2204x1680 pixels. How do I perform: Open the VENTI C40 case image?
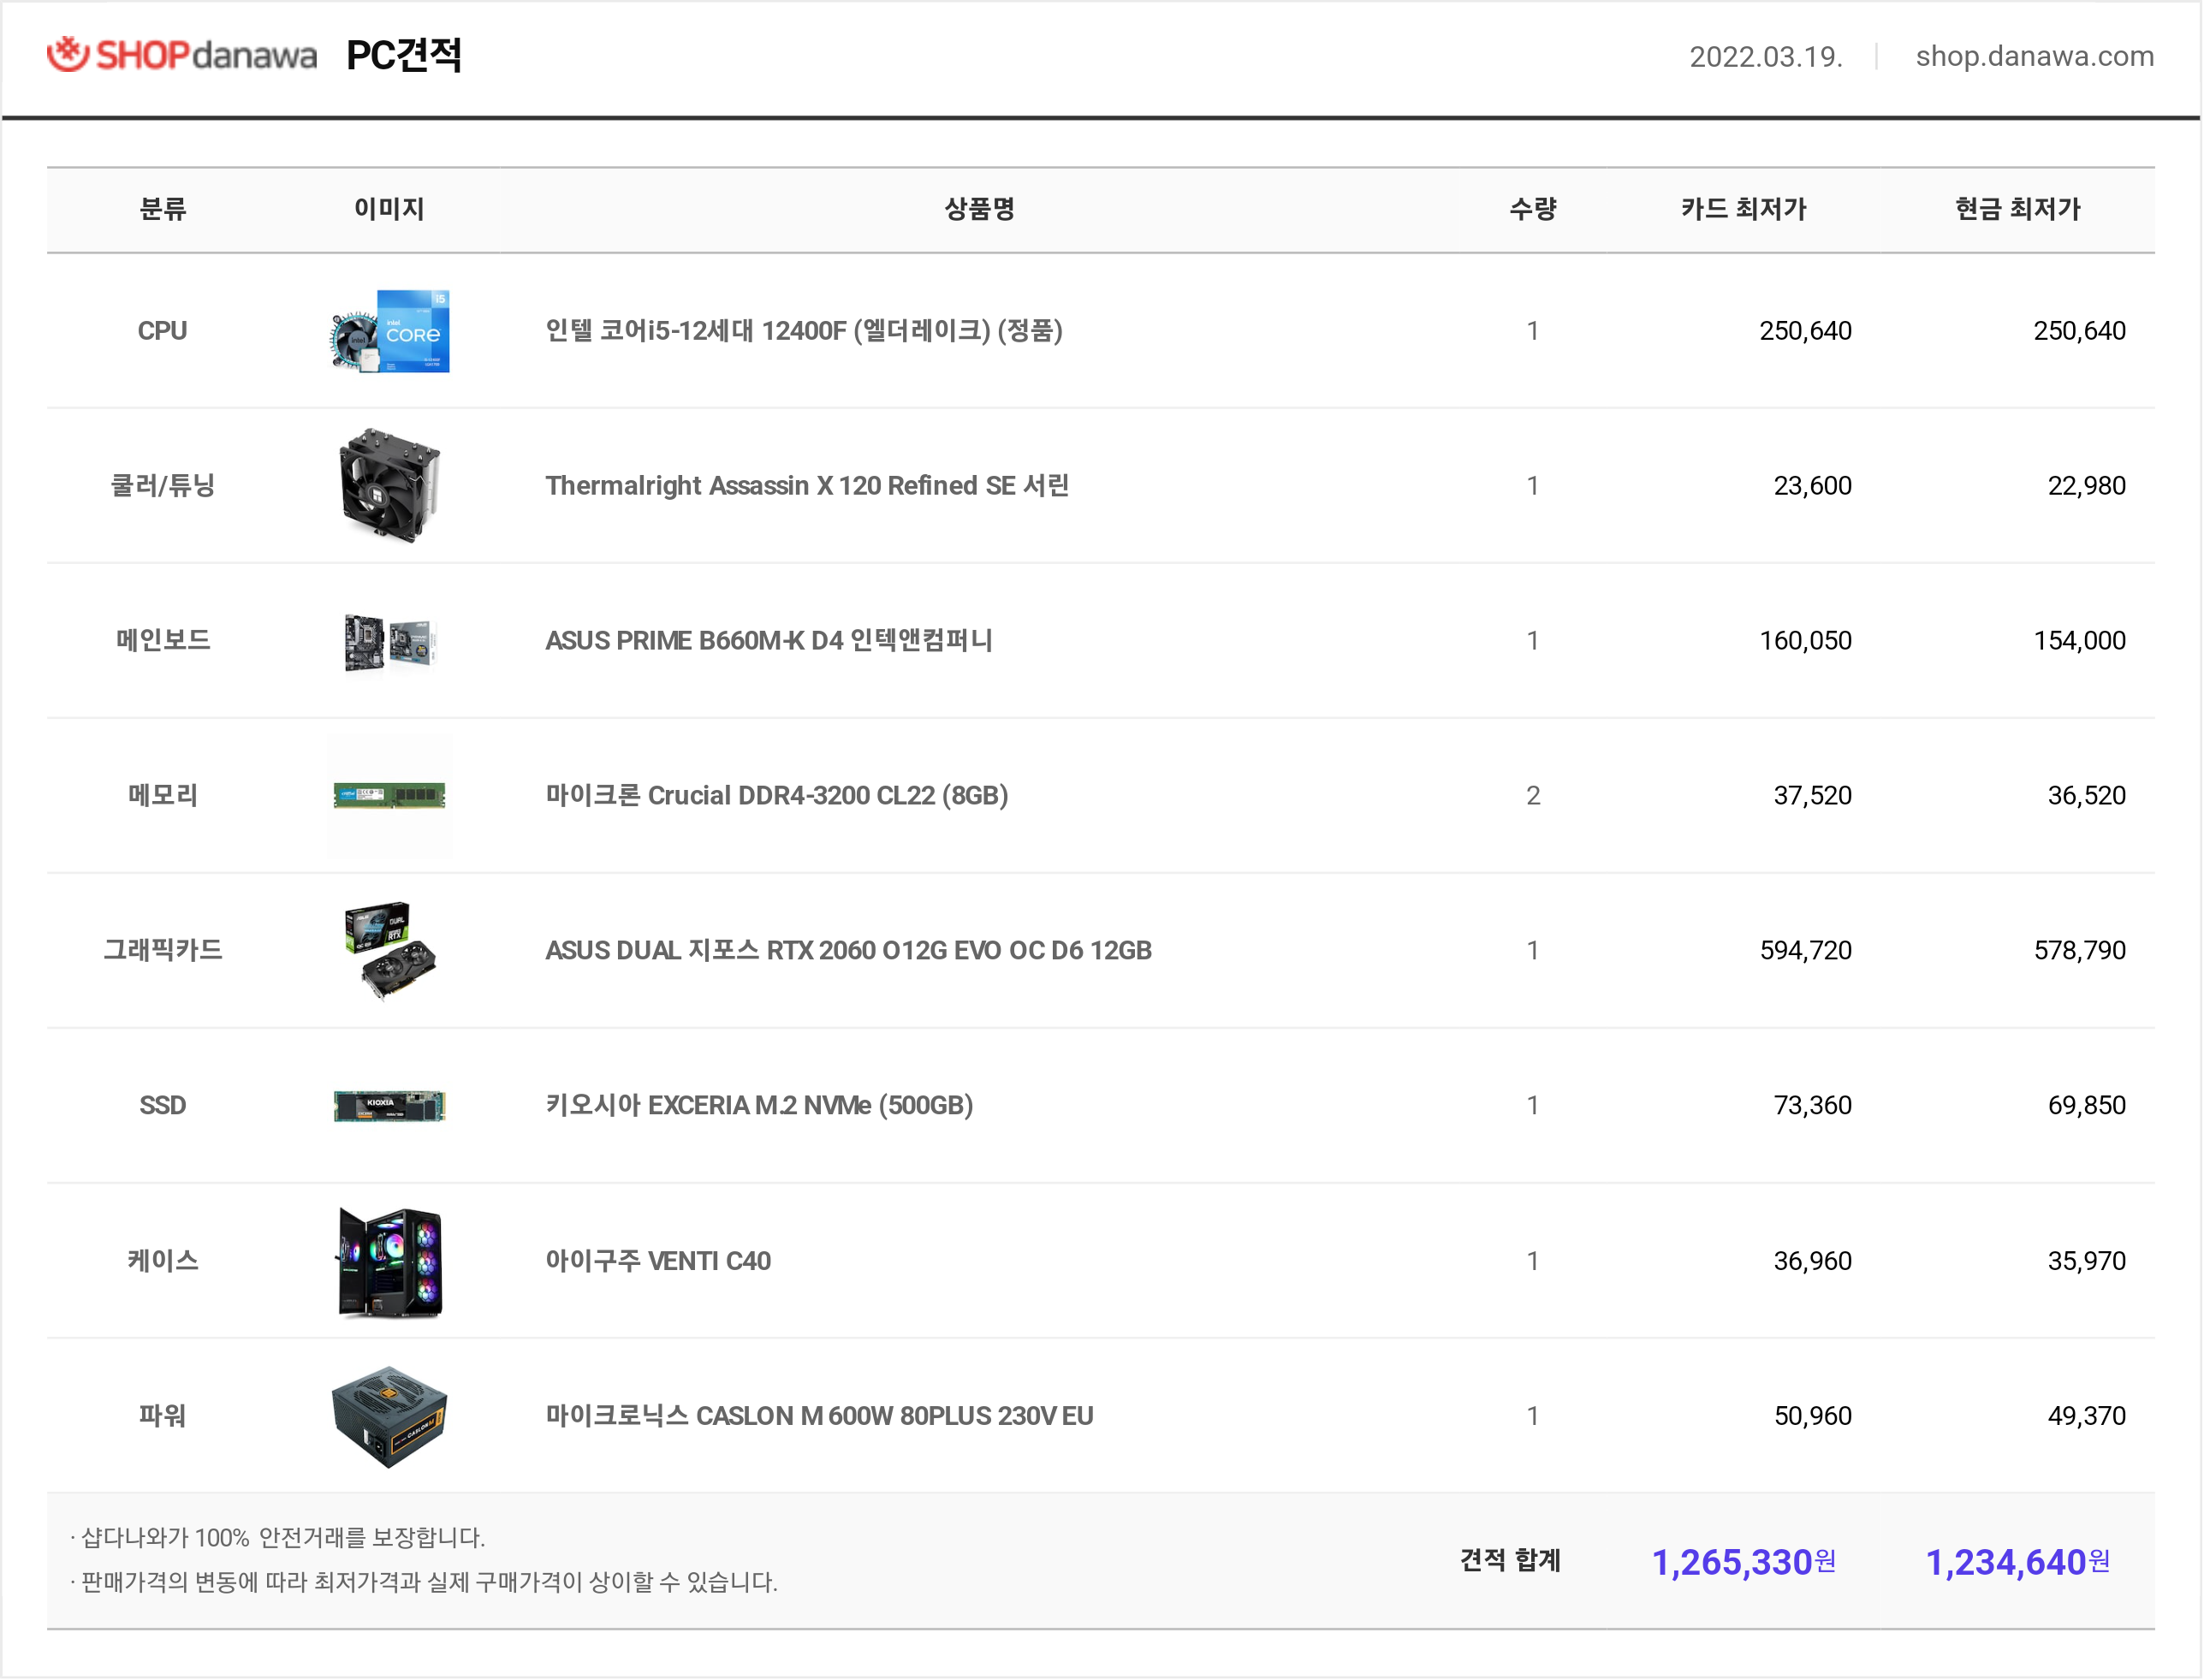click(x=390, y=1262)
